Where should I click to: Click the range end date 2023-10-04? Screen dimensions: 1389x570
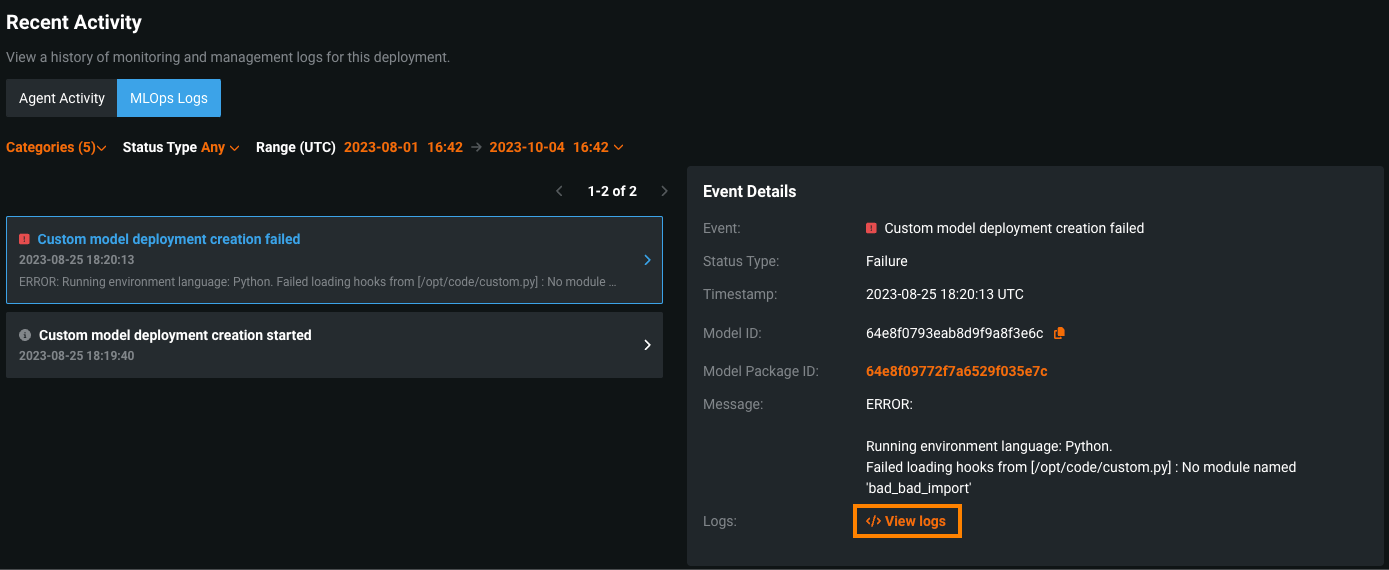[526, 147]
